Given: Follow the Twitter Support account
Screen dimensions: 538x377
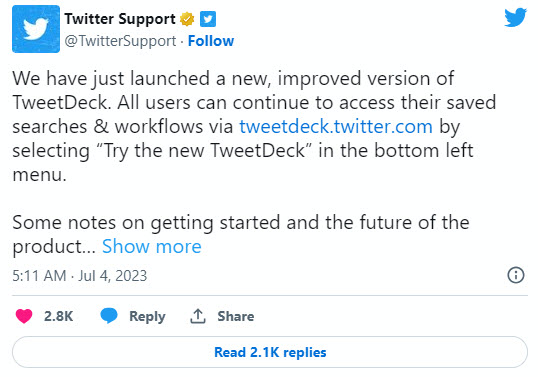Looking at the screenshot, I should tap(211, 41).
